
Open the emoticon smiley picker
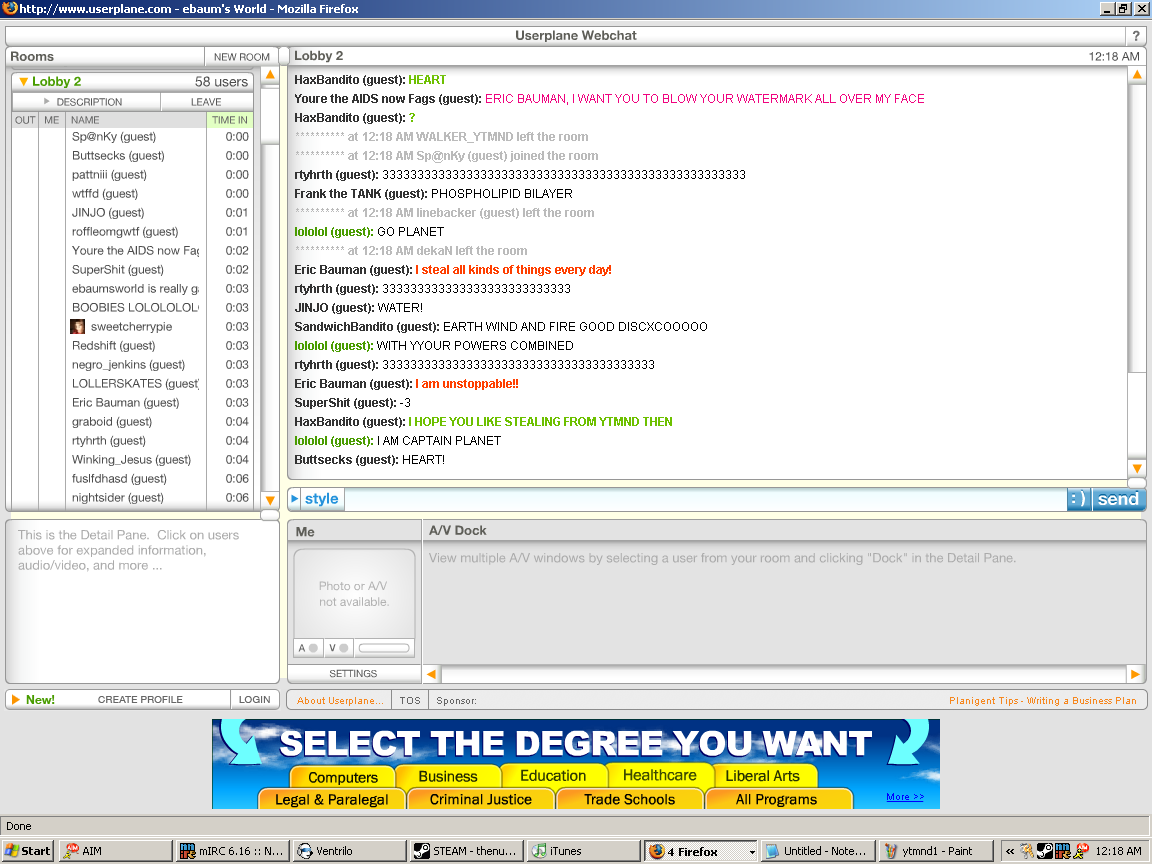(x=1078, y=499)
